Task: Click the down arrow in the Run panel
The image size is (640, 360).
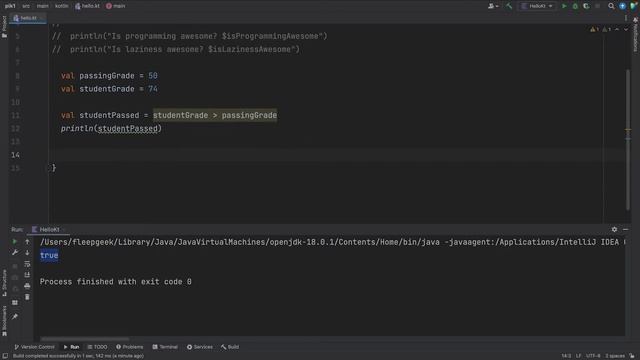Action: point(27,253)
